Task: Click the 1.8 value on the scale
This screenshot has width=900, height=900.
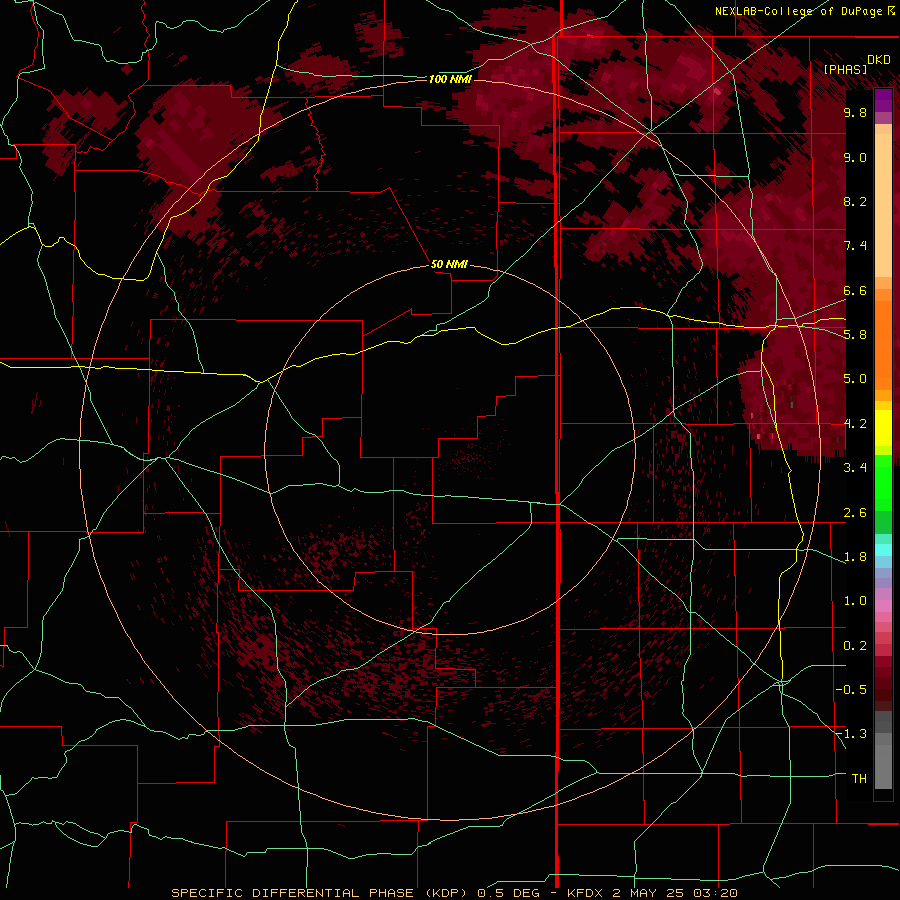Action: click(855, 557)
